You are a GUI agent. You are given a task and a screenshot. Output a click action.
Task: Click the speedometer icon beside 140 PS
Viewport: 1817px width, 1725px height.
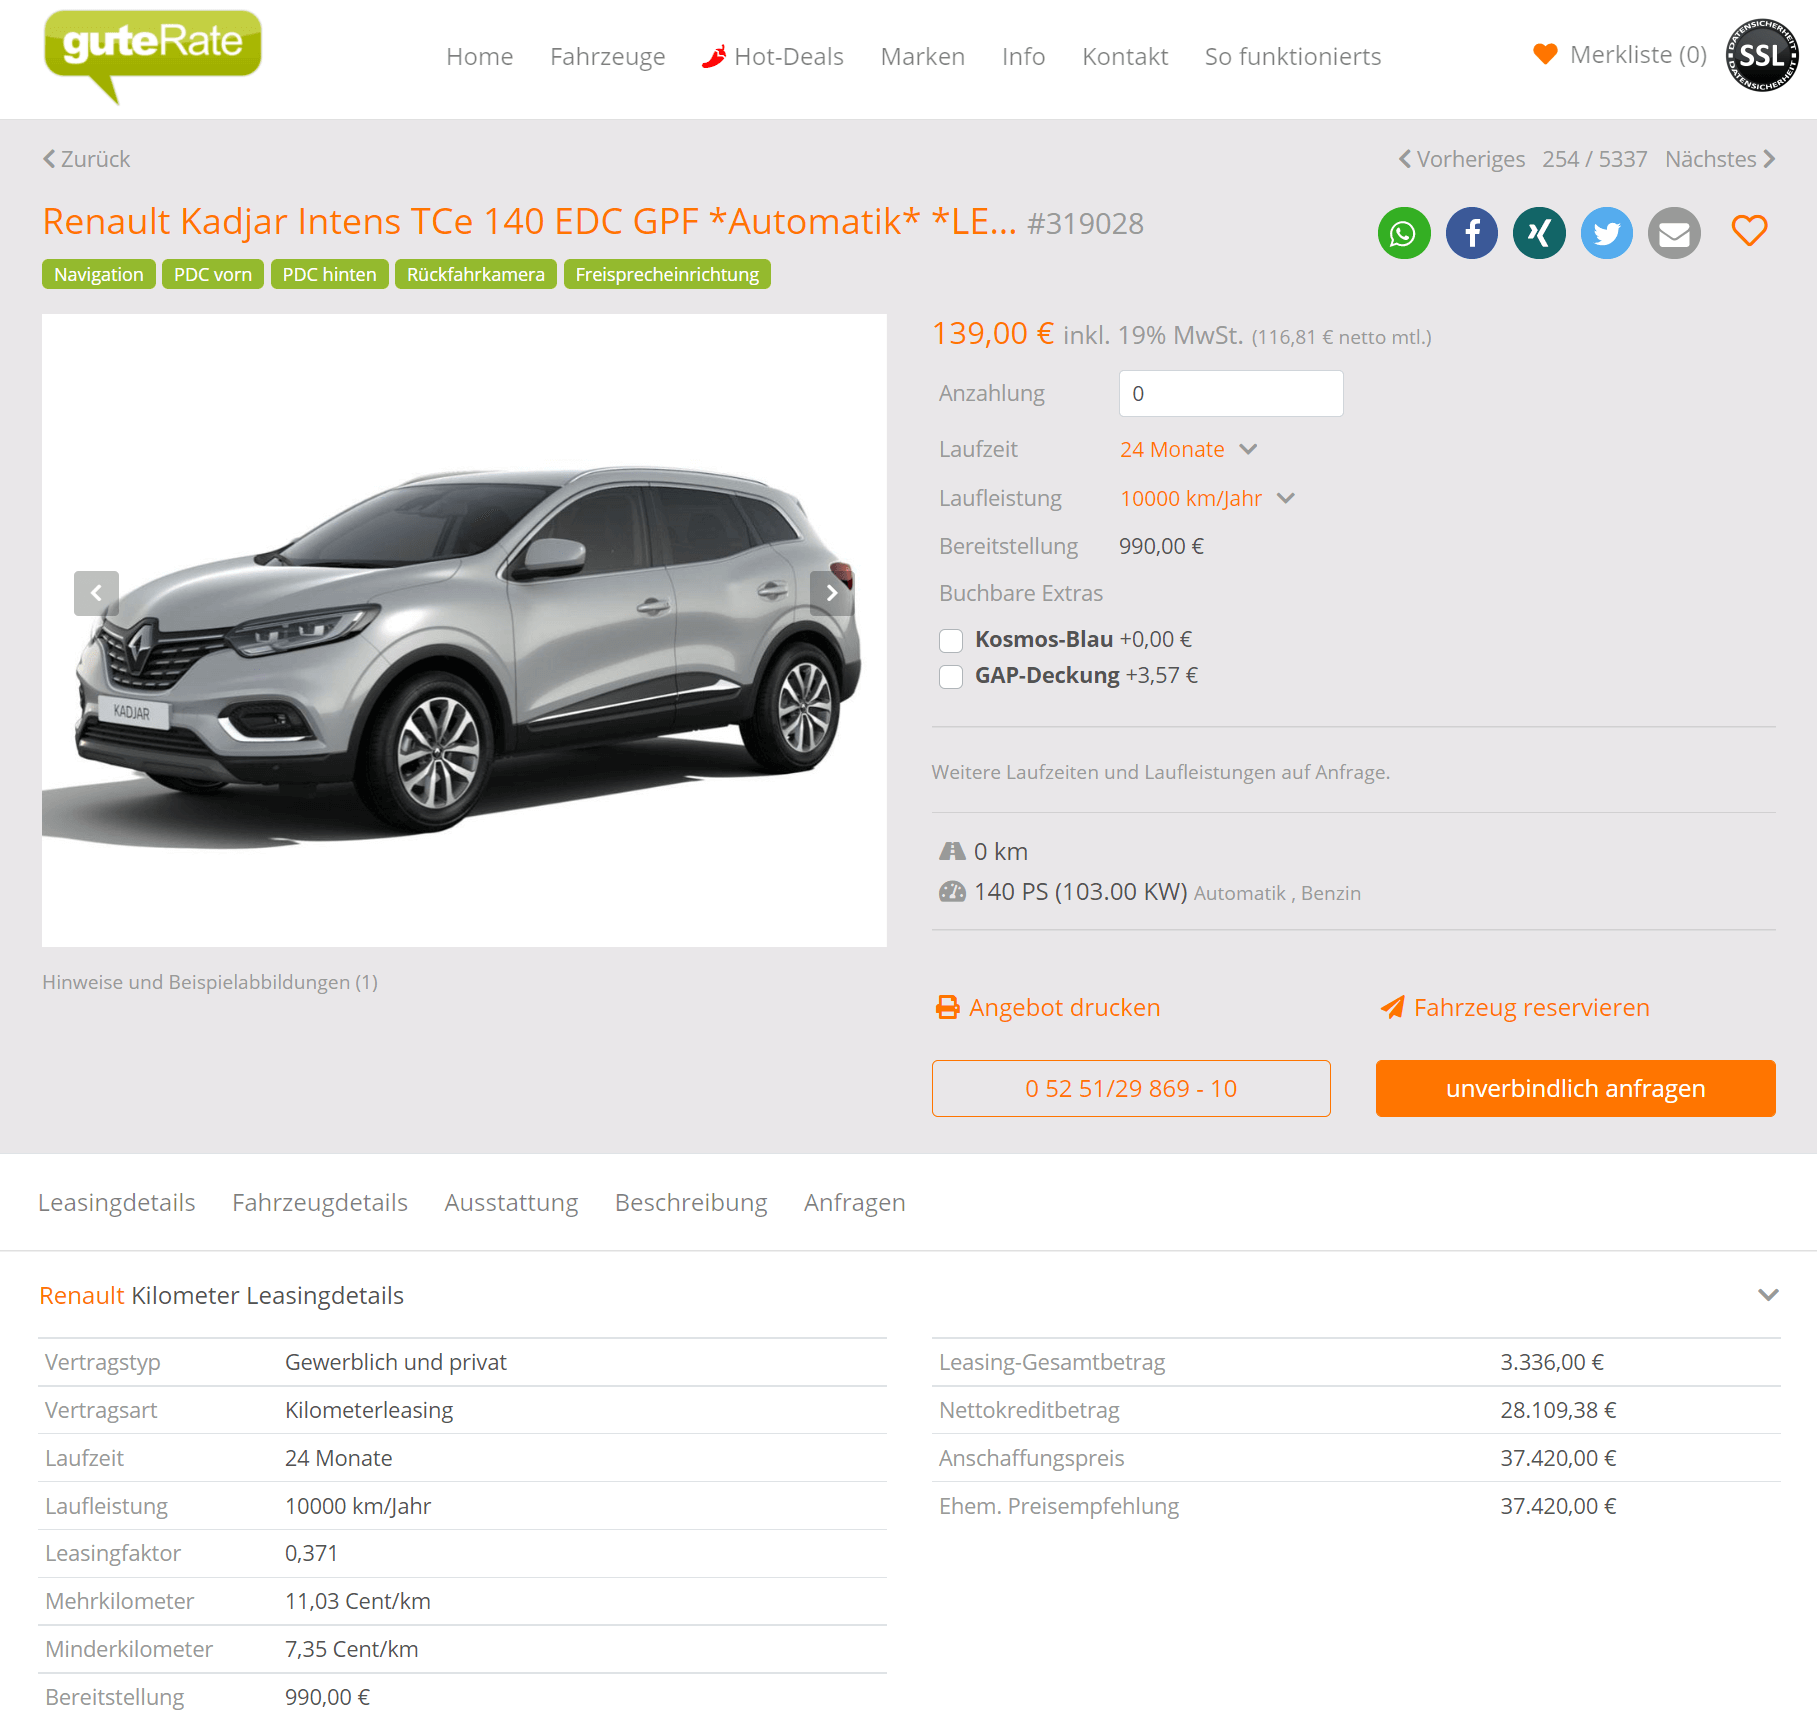[x=952, y=891]
